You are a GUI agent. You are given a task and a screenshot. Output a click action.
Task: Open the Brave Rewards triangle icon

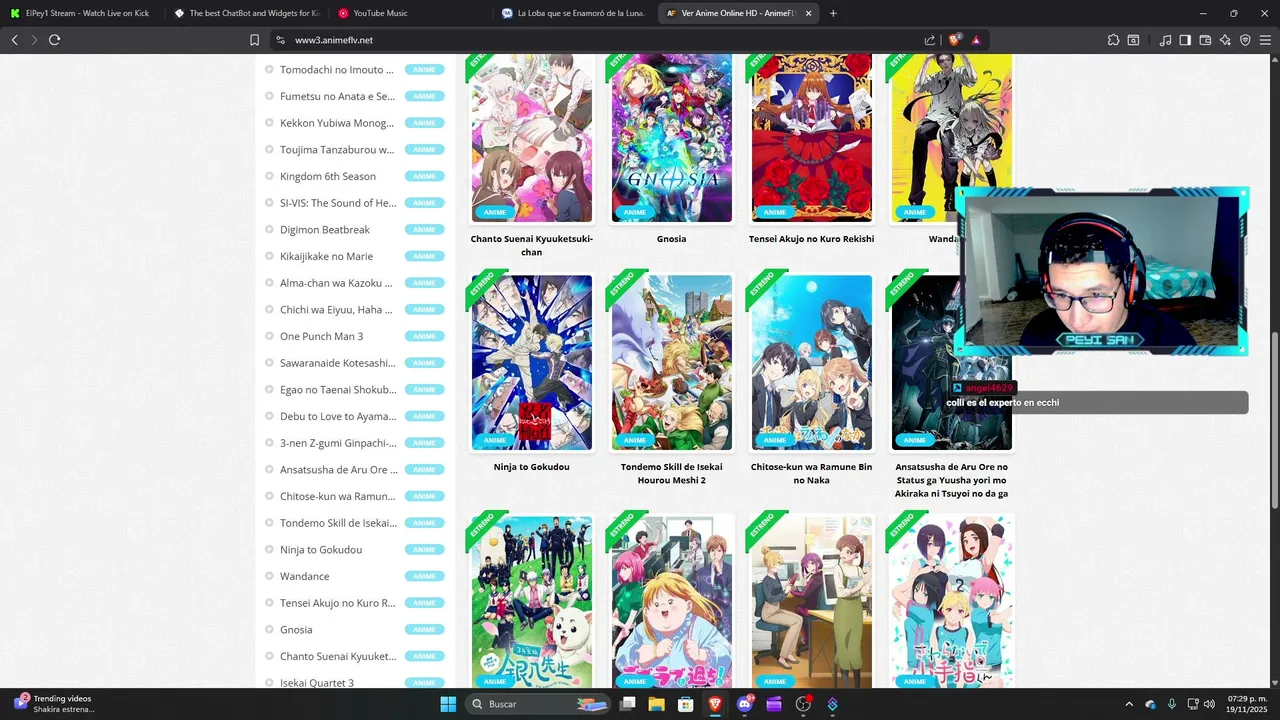pos(975,40)
